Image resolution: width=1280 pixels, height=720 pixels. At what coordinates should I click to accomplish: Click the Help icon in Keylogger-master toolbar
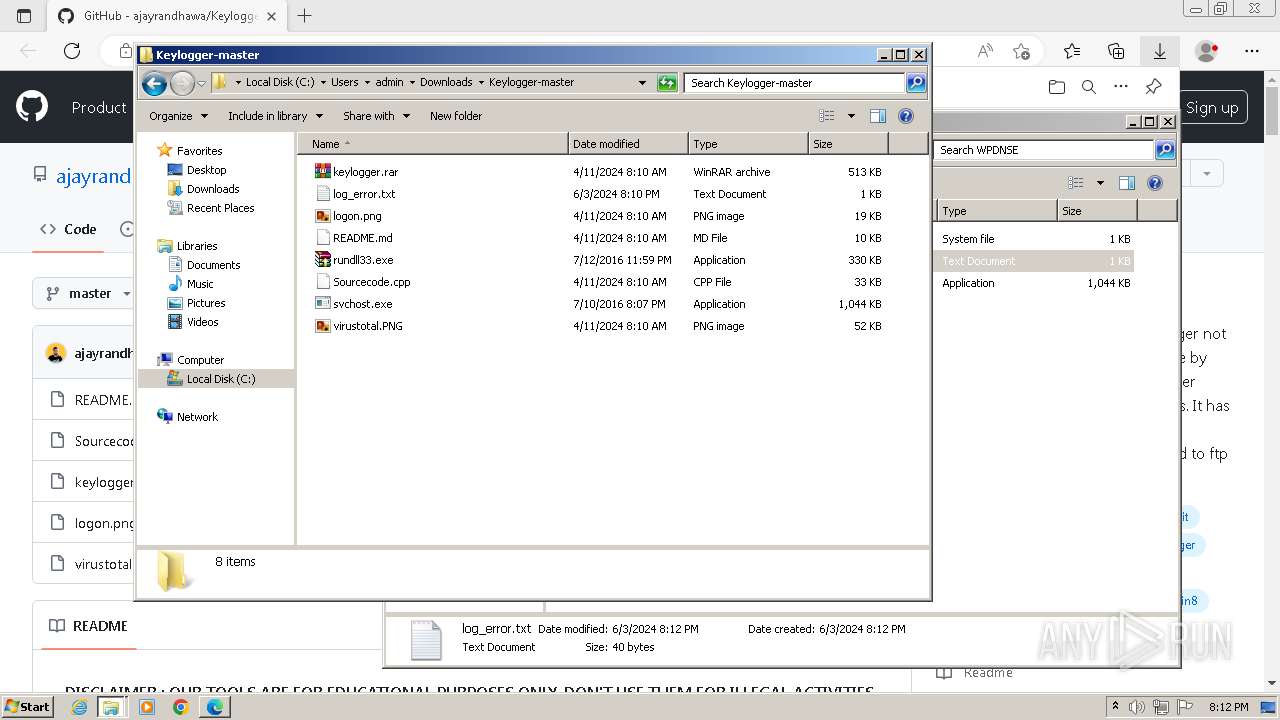(x=906, y=116)
